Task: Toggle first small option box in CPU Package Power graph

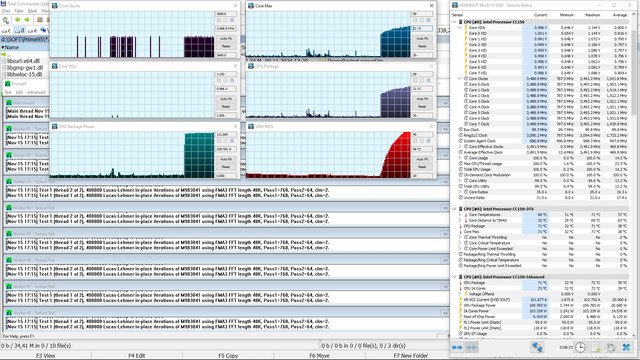Action: [219, 141]
